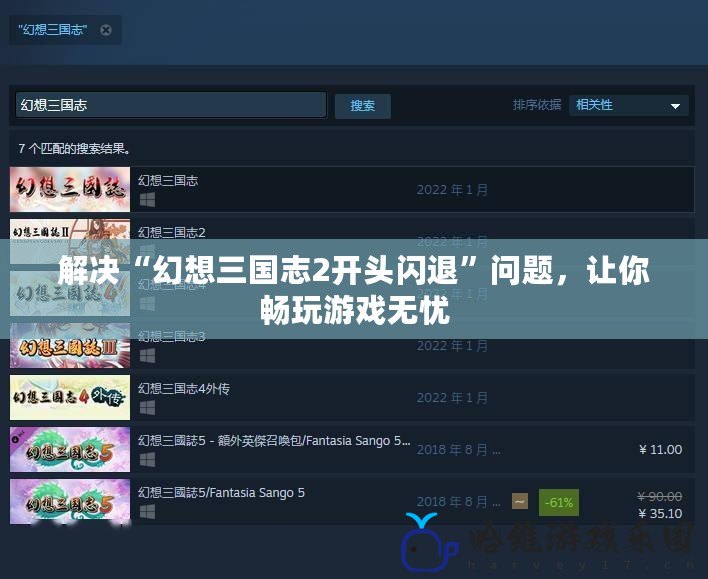Viewport: 708px width, 579px height.
Task: Click the ¥ 11.00 price
Action: [661, 450]
